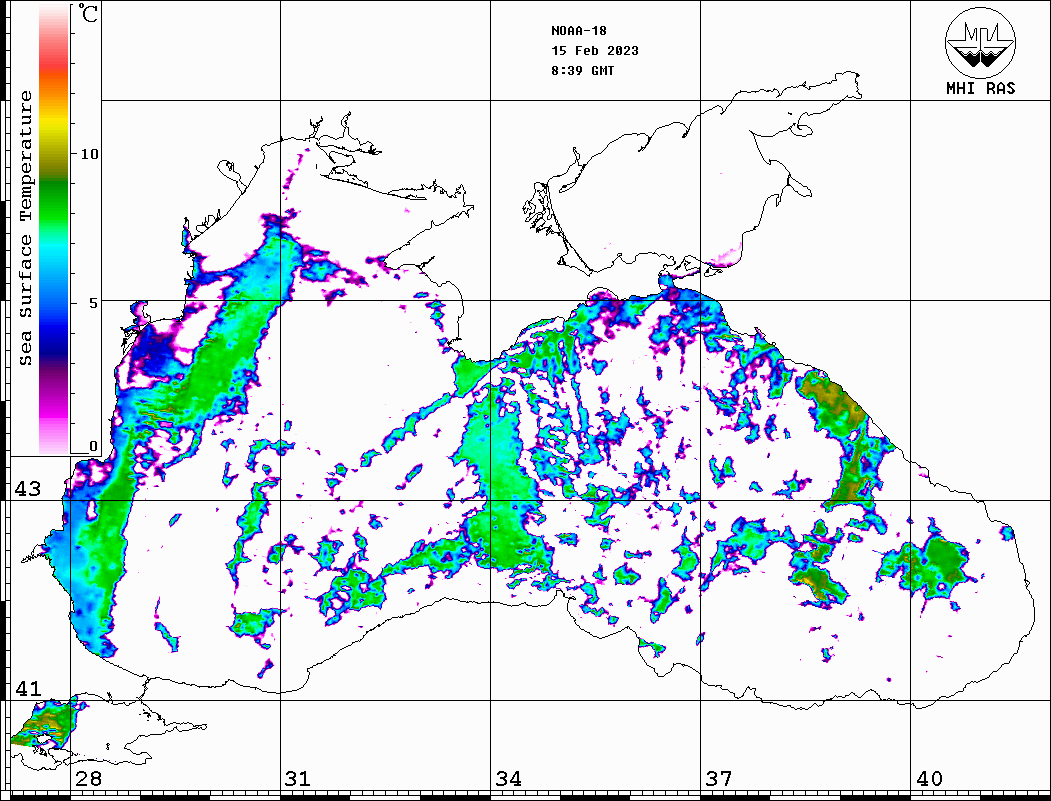
Task: Click longitude label '34'
Action: tap(508, 778)
